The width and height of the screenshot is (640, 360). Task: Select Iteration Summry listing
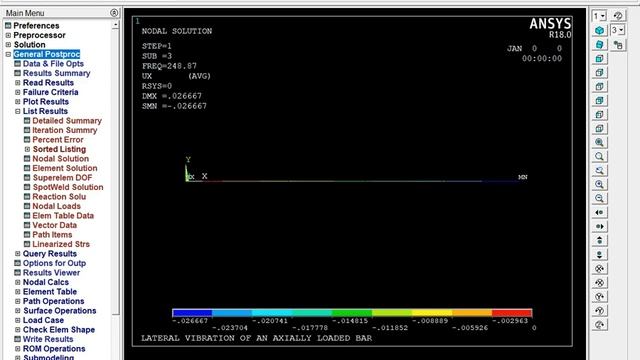(x=64, y=130)
